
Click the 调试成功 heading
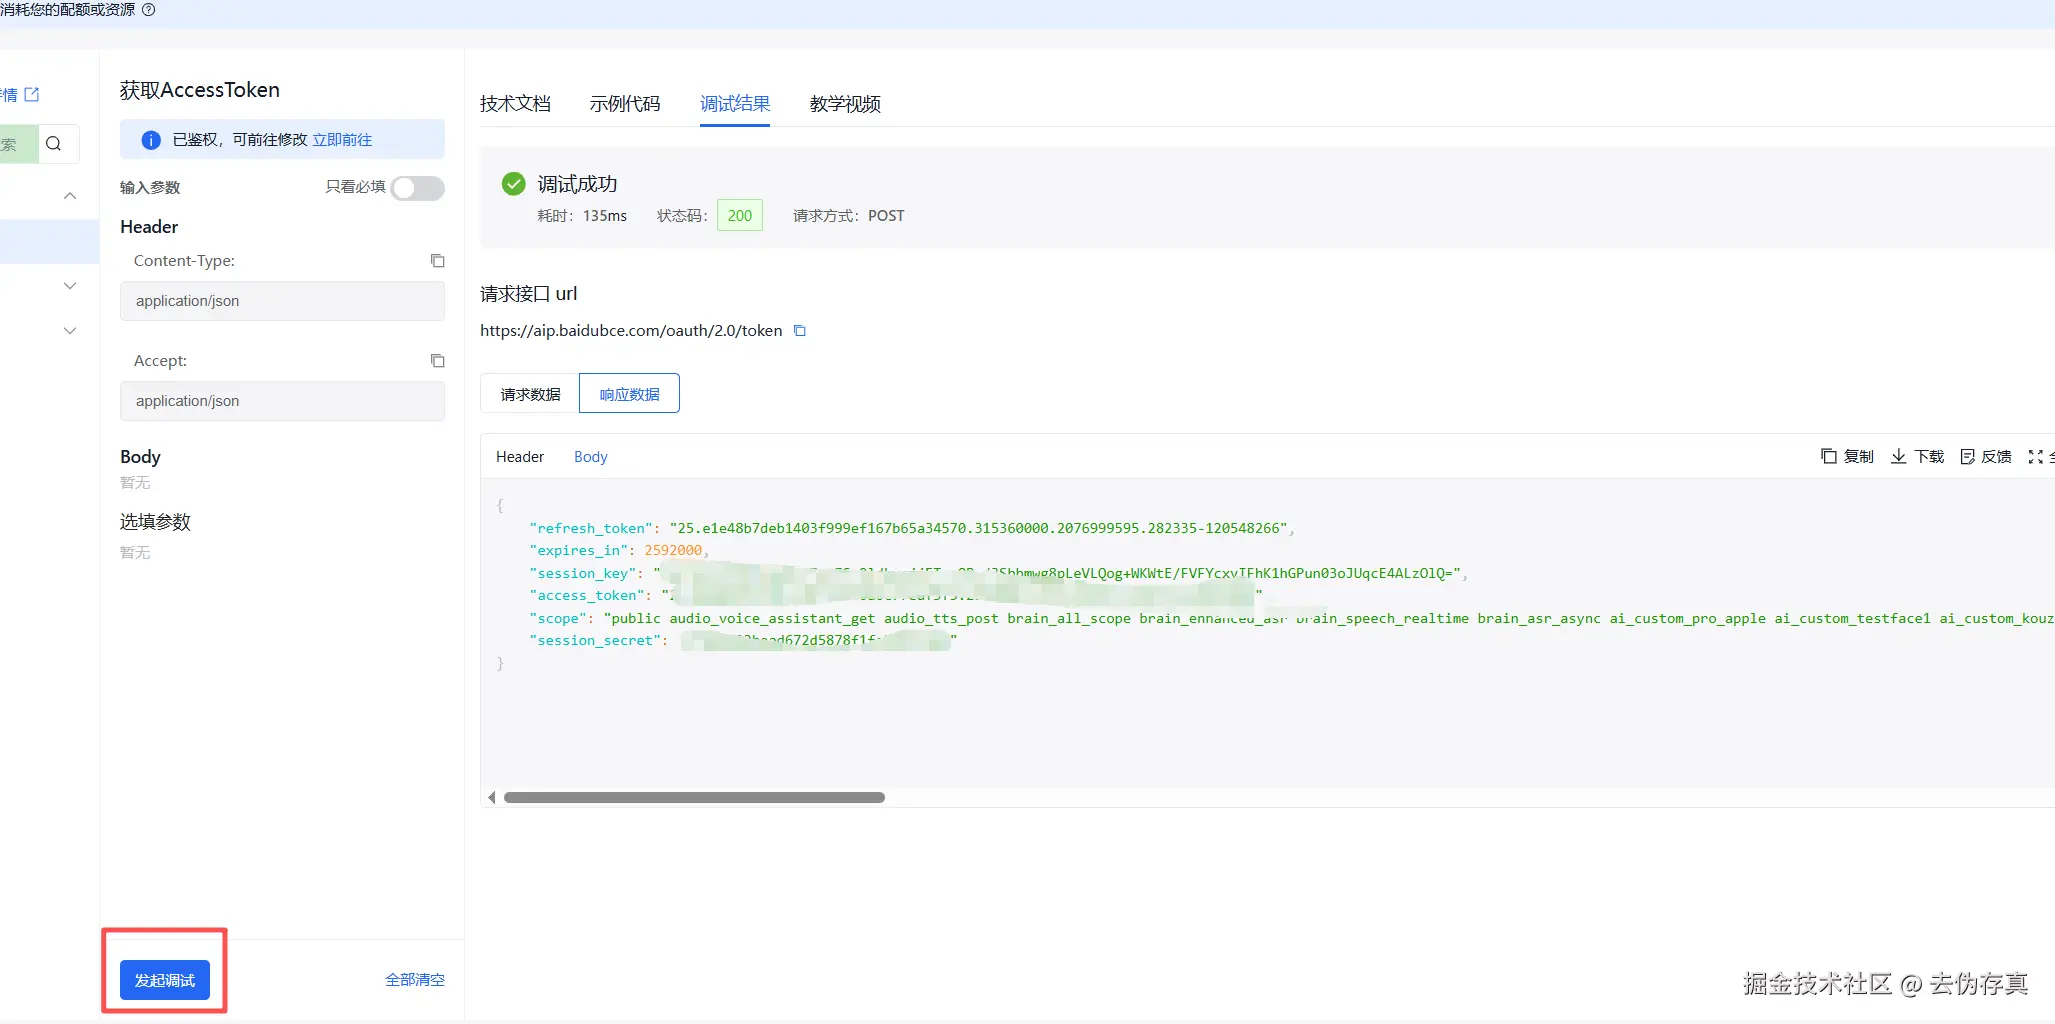point(577,184)
